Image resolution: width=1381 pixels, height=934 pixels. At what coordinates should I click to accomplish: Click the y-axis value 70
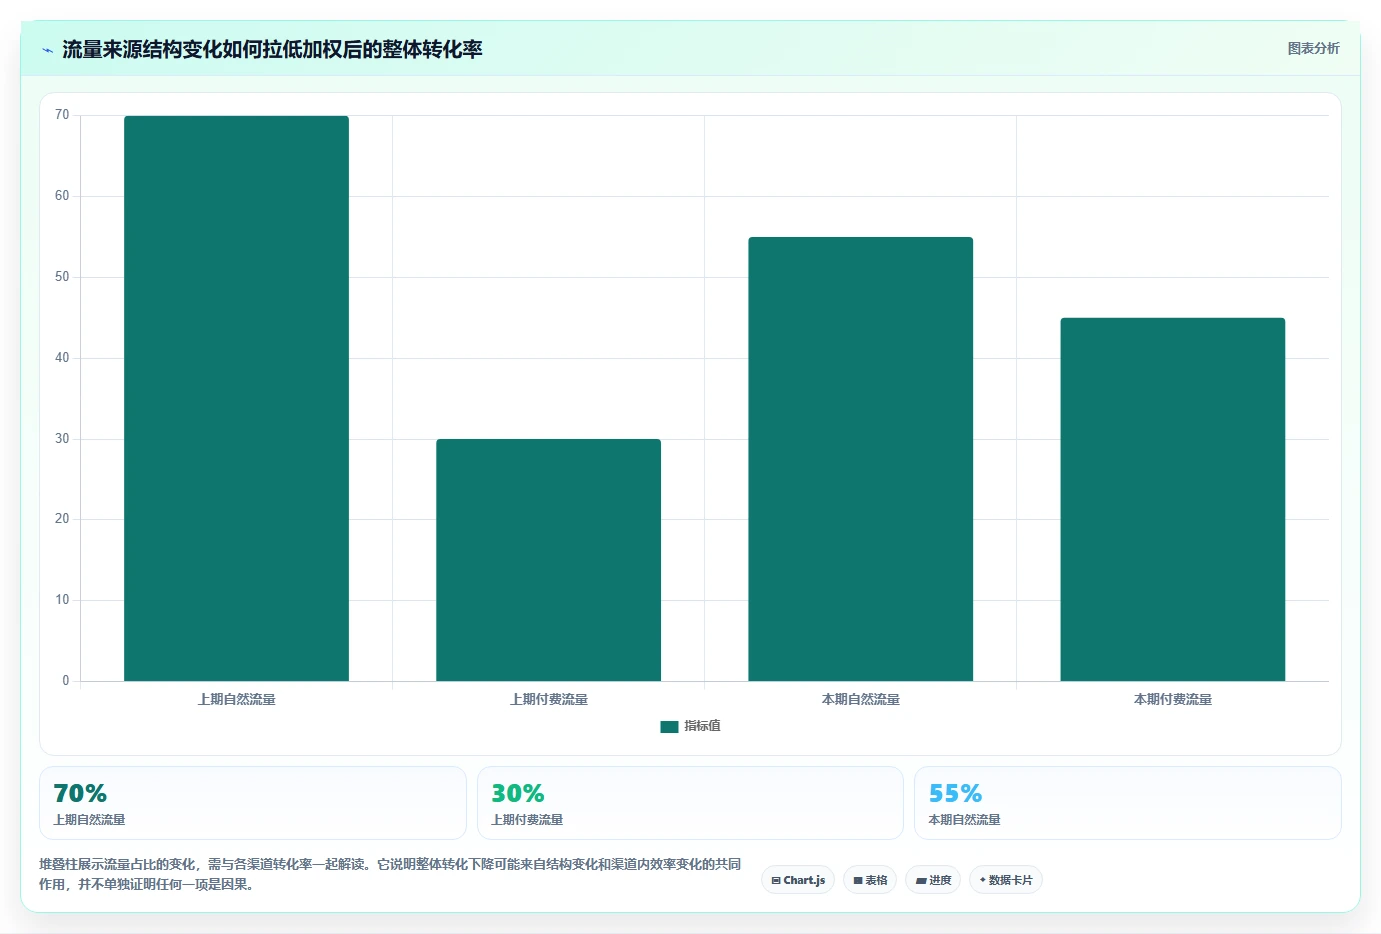click(62, 115)
